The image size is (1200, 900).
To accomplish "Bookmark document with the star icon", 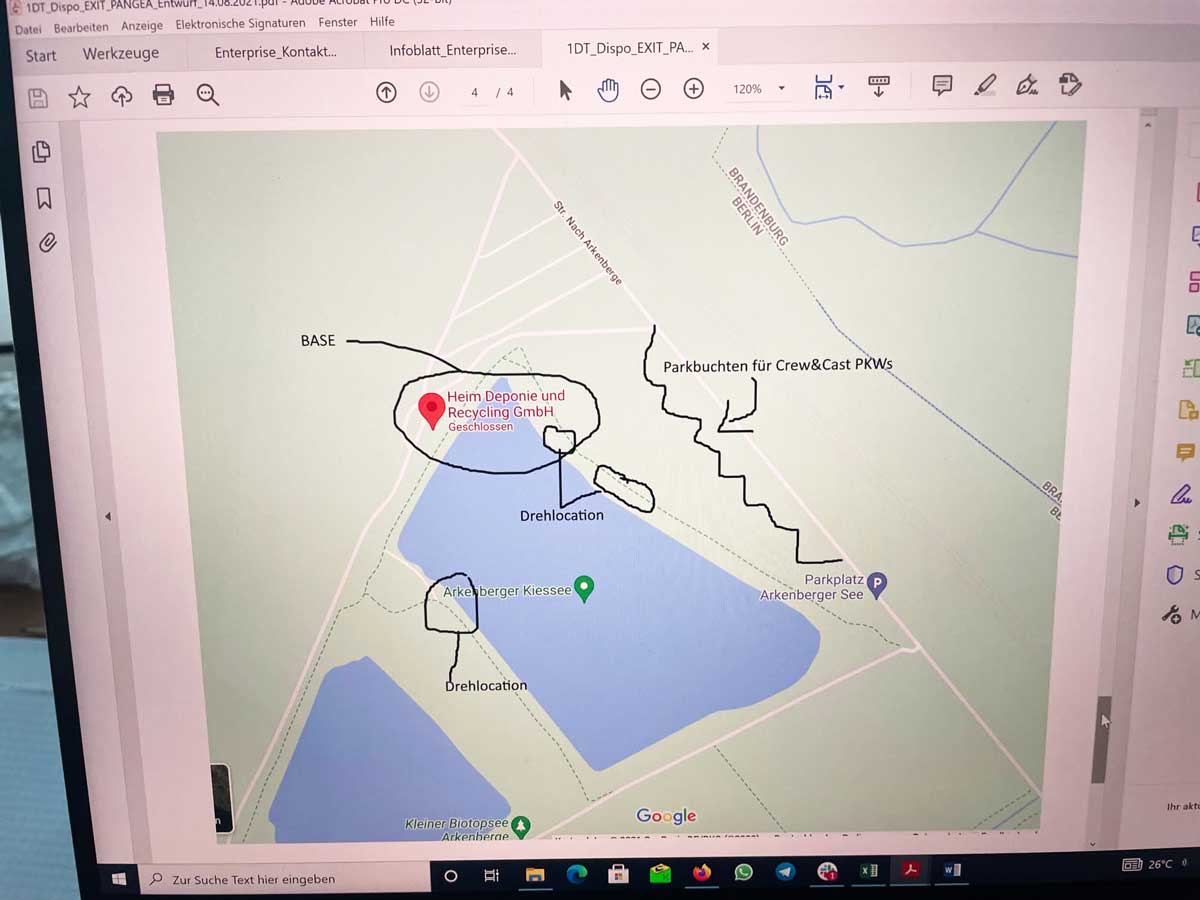I will coord(79,96).
